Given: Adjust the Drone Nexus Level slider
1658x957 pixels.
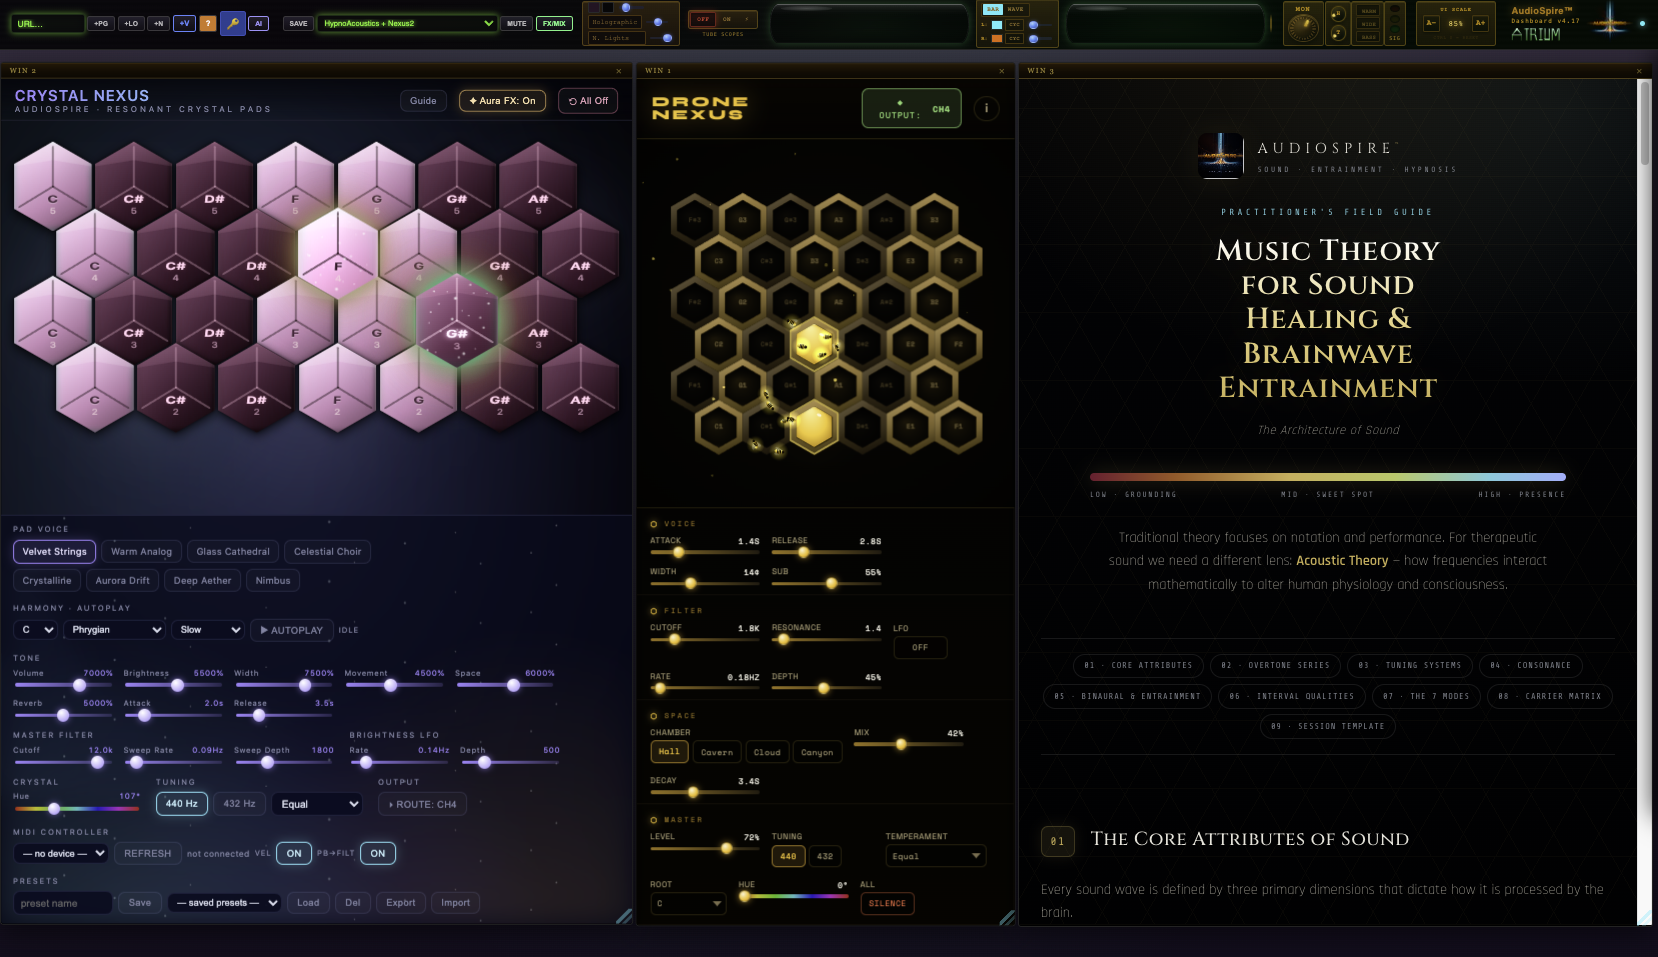Looking at the screenshot, I should click(704, 849).
